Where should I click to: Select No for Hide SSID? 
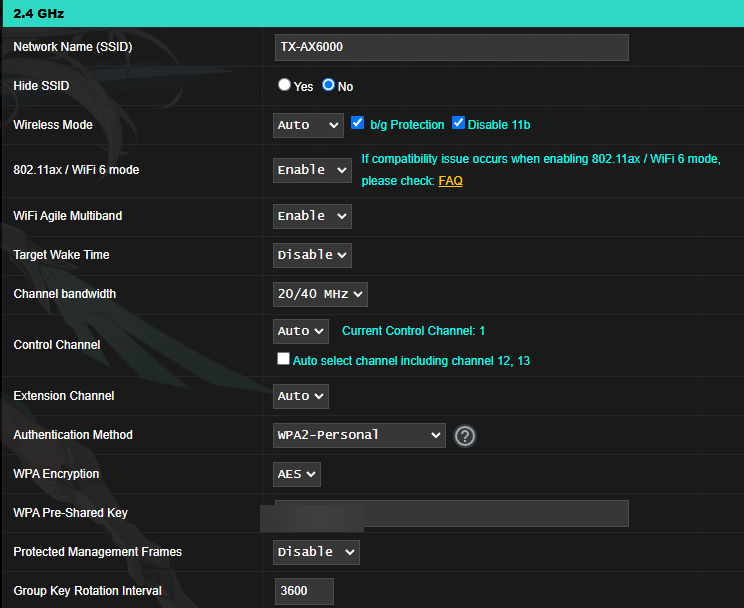pyautogui.click(x=328, y=86)
